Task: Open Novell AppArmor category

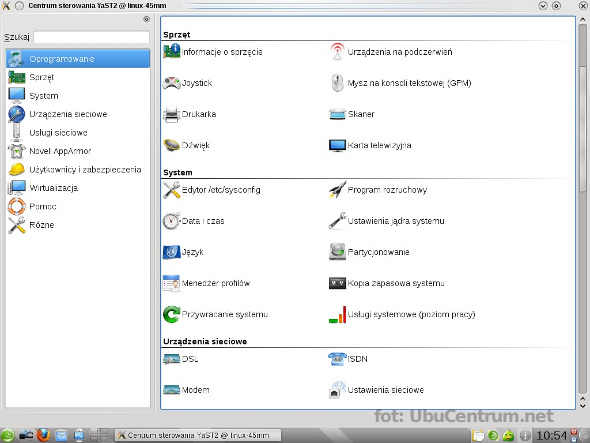Action: click(x=78, y=151)
